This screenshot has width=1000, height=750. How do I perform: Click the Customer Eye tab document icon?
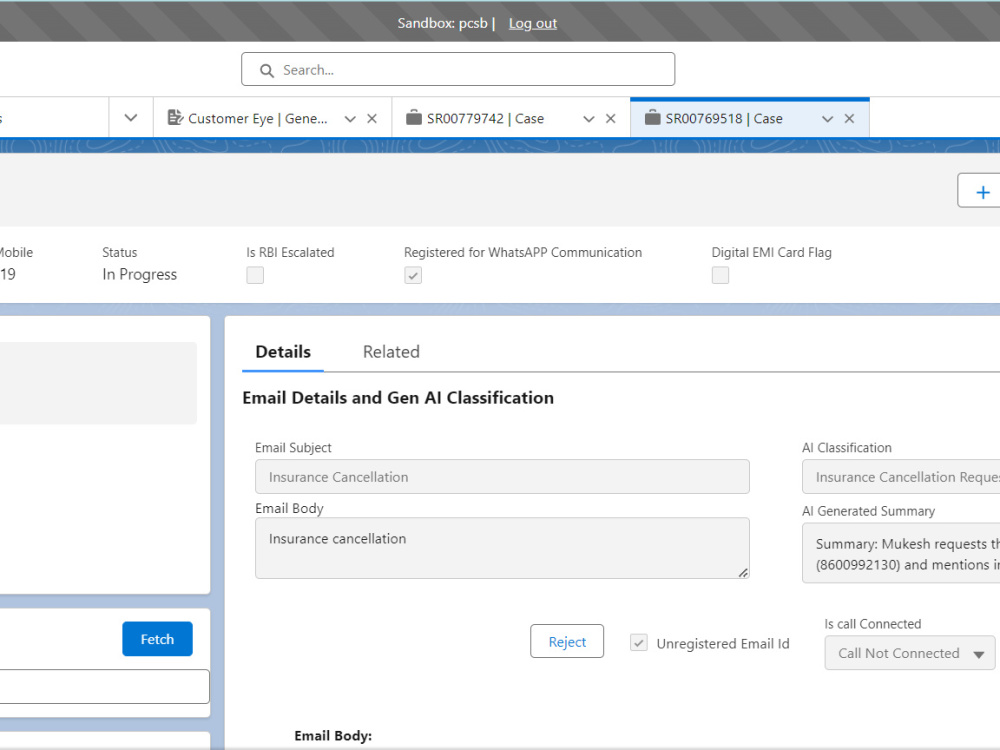(x=174, y=118)
